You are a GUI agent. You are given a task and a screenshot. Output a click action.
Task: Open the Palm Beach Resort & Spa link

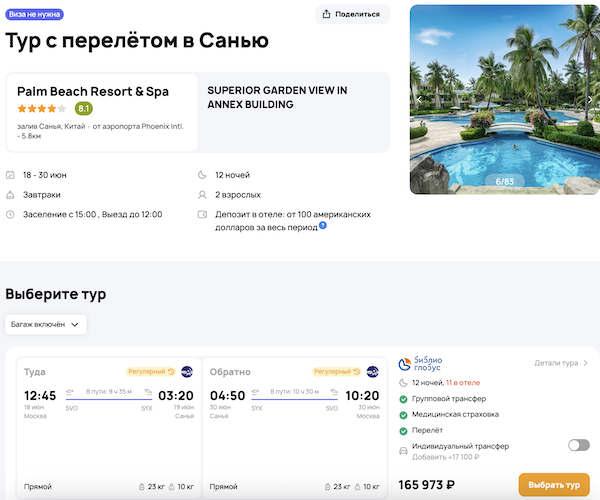pos(93,91)
